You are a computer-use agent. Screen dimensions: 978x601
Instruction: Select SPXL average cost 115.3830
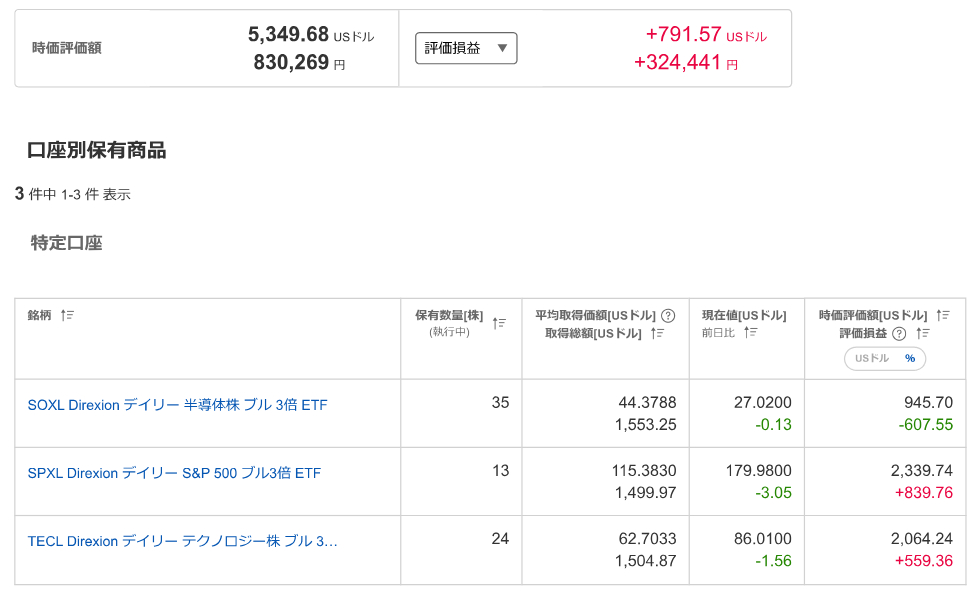[x=644, y=471]
